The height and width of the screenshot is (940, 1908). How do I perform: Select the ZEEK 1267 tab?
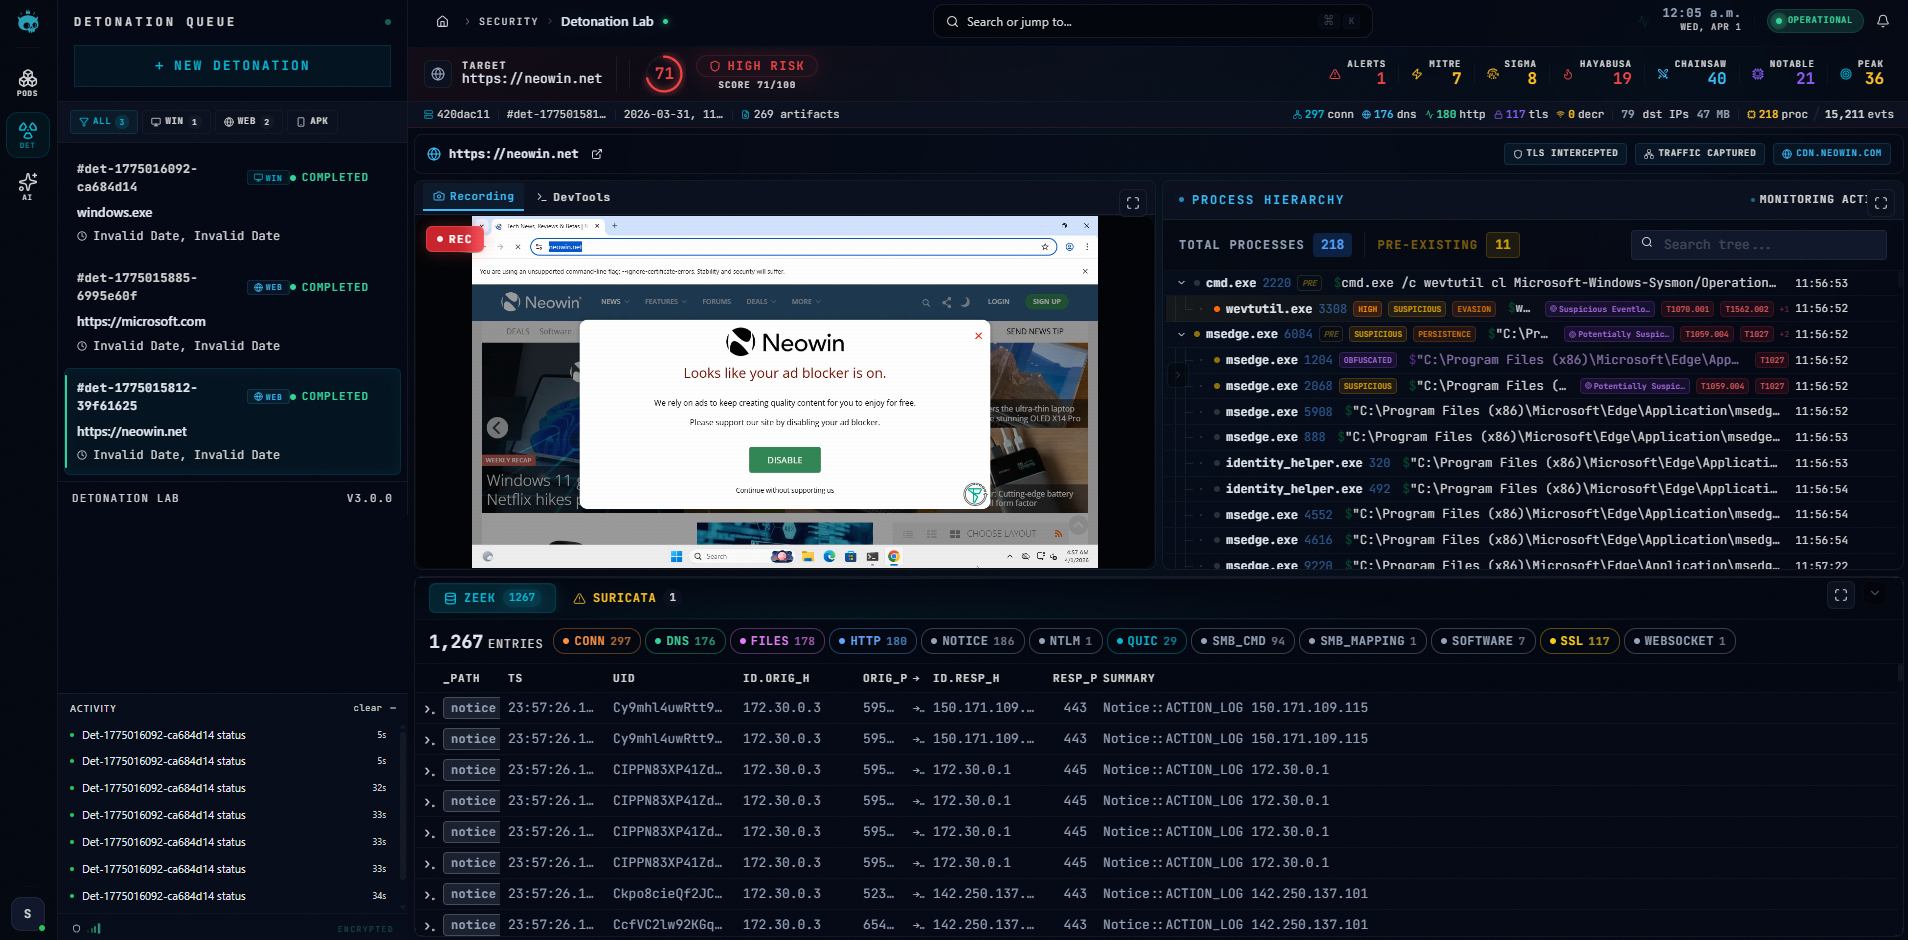point(490,598)
